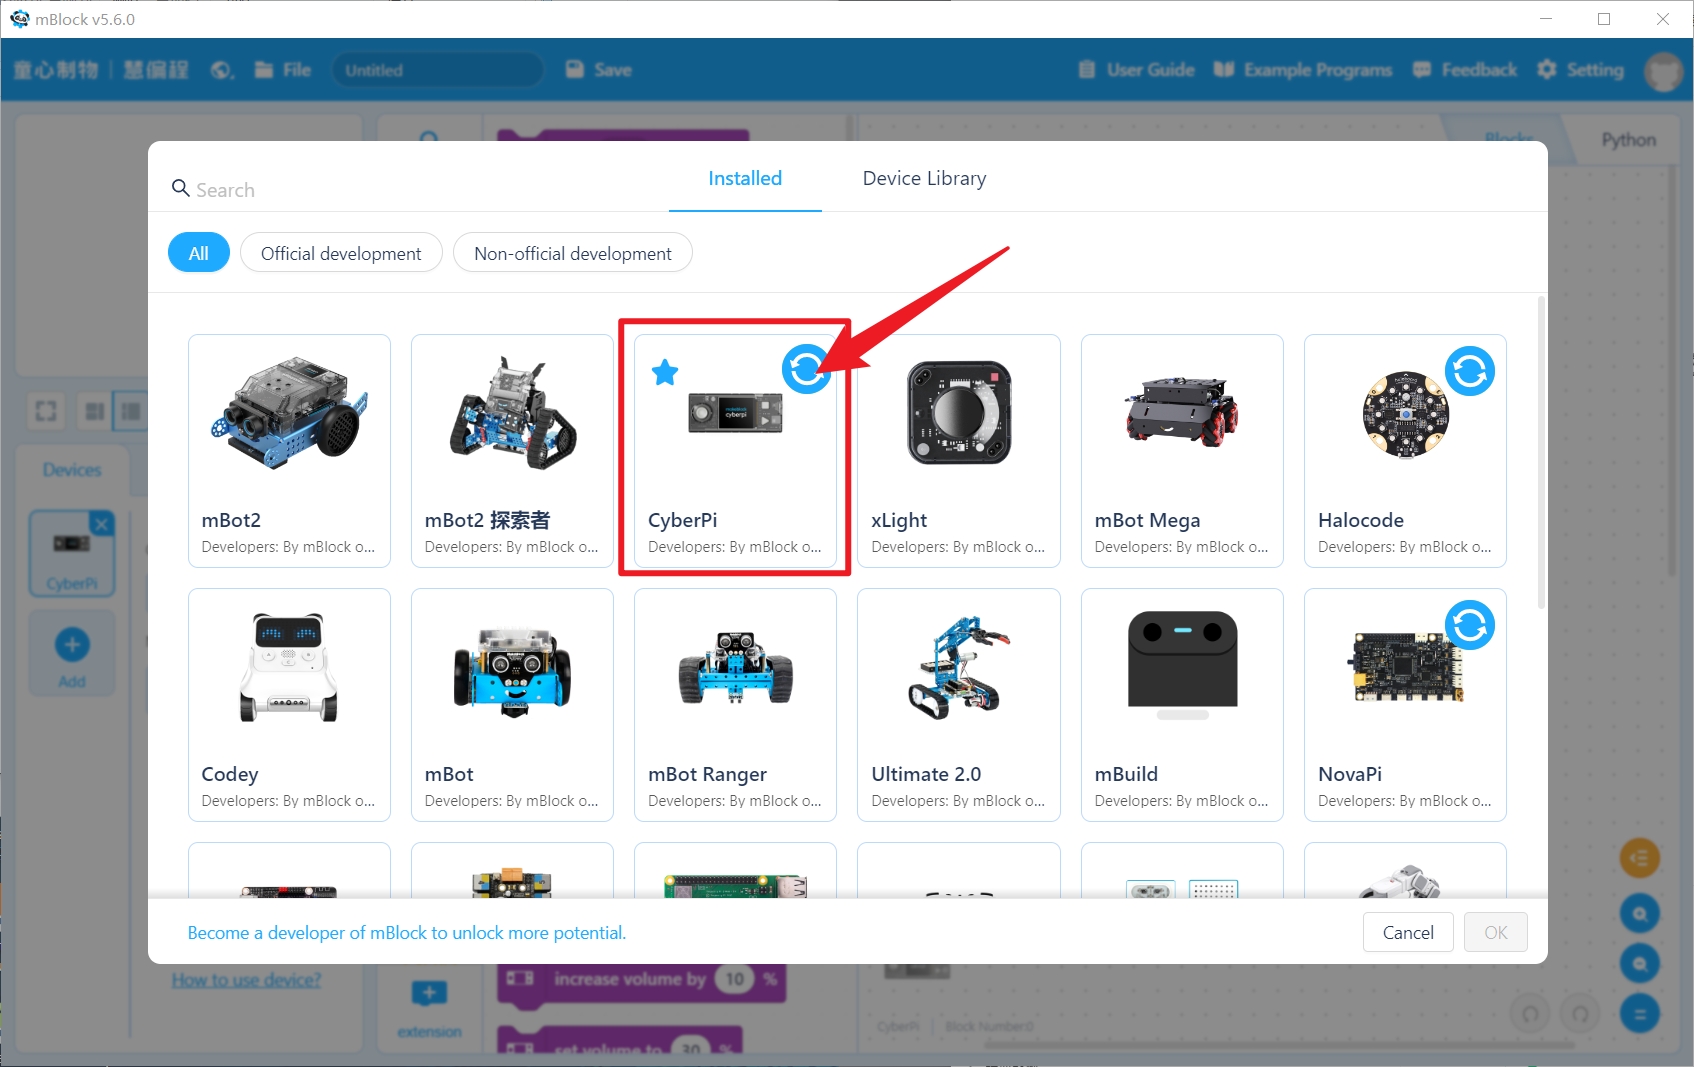
Task: Open the Setting menu in the top bar
Action: point(1580,70)
